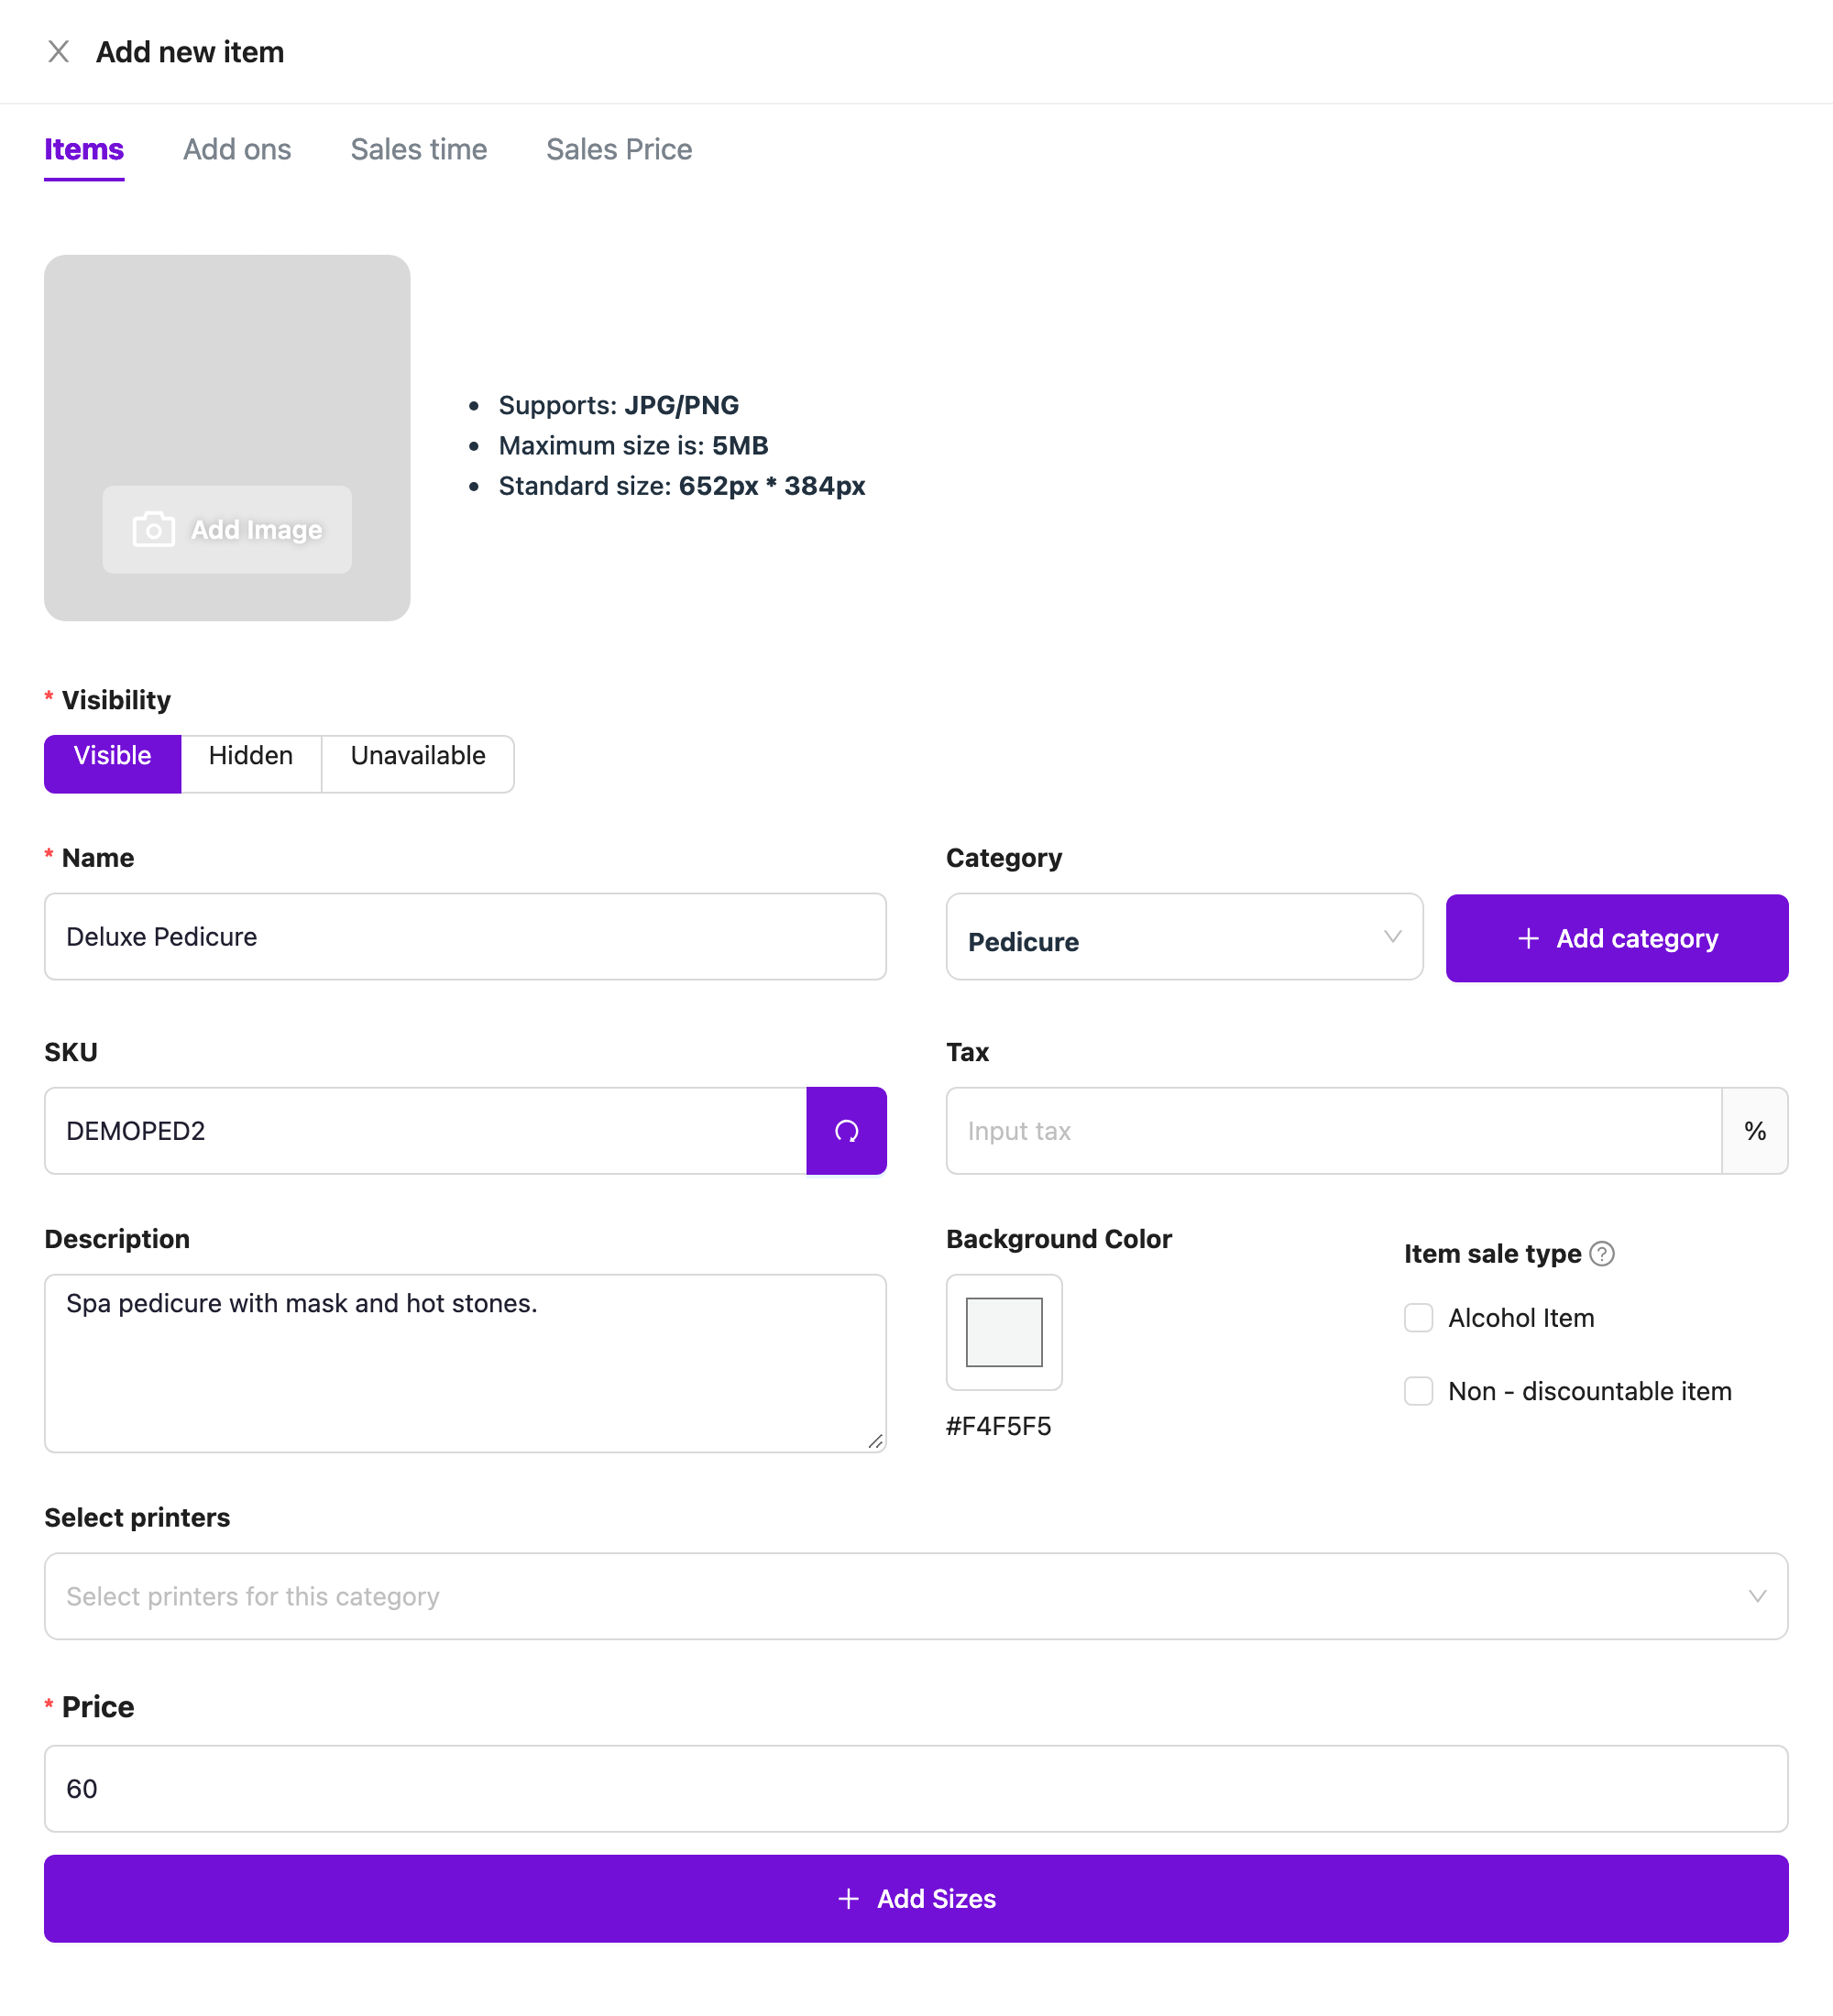Set visibility to Hidden
Viewport: 1833px width, 2016px height.
tap(251, 764)
